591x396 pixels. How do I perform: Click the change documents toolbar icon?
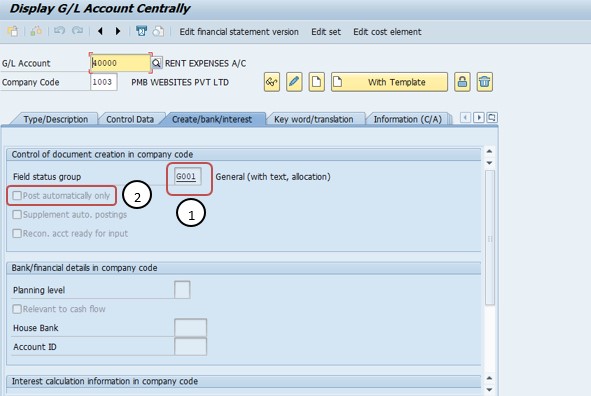click(158, 31)
